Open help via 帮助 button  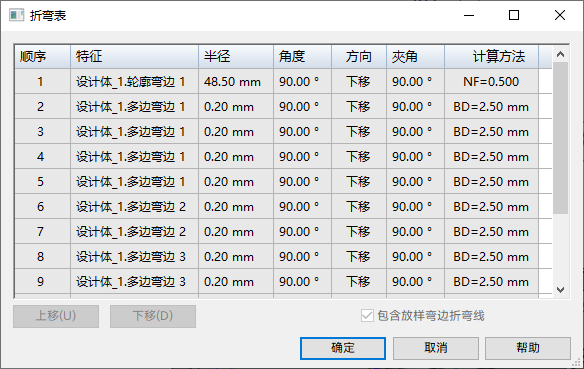pos(528,348)
